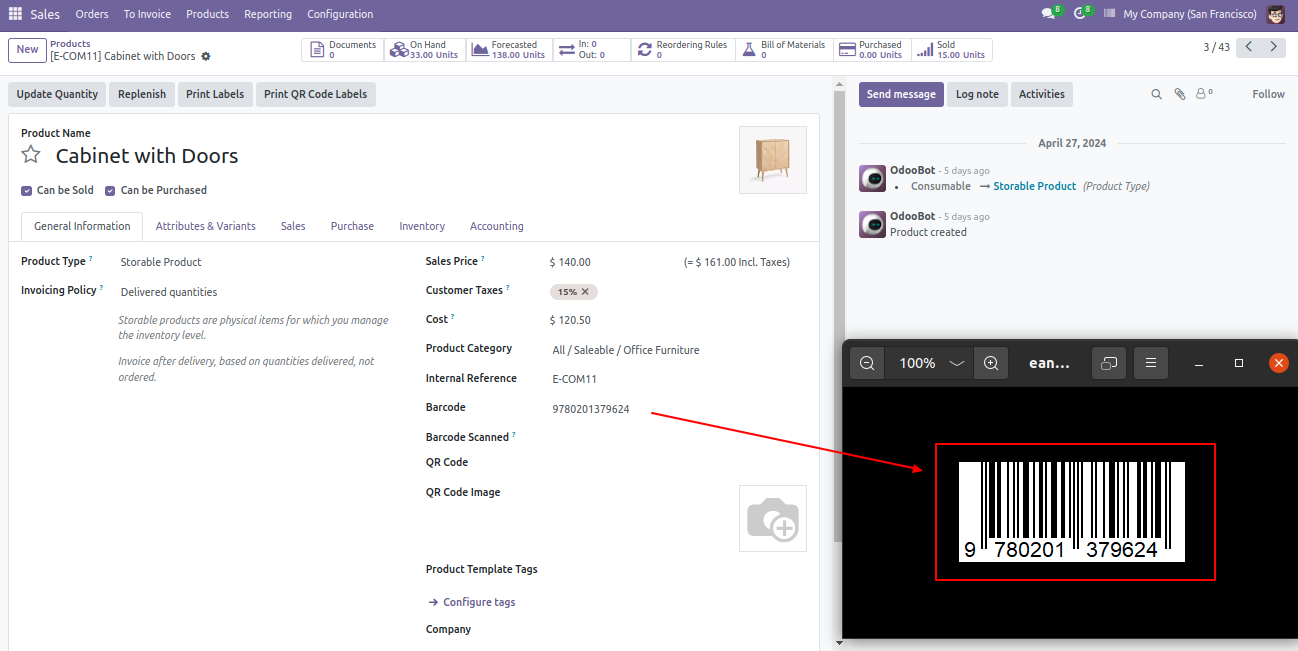Screen dimensions: 1298x651
Task: Open the conversations chat icon
Action: pyautogui.click(x=1049, y=14)
